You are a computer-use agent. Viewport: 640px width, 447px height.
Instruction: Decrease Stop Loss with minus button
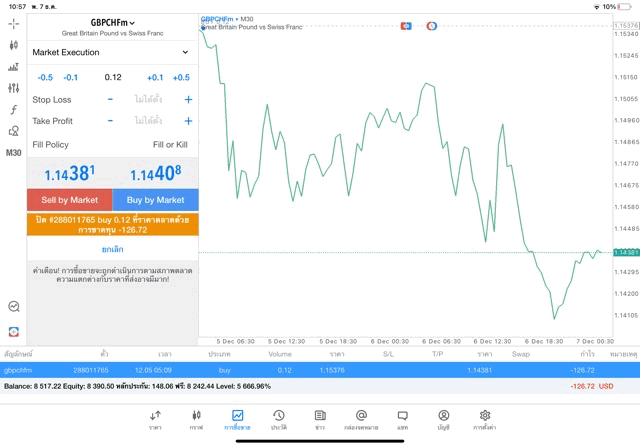pos(110,99)
